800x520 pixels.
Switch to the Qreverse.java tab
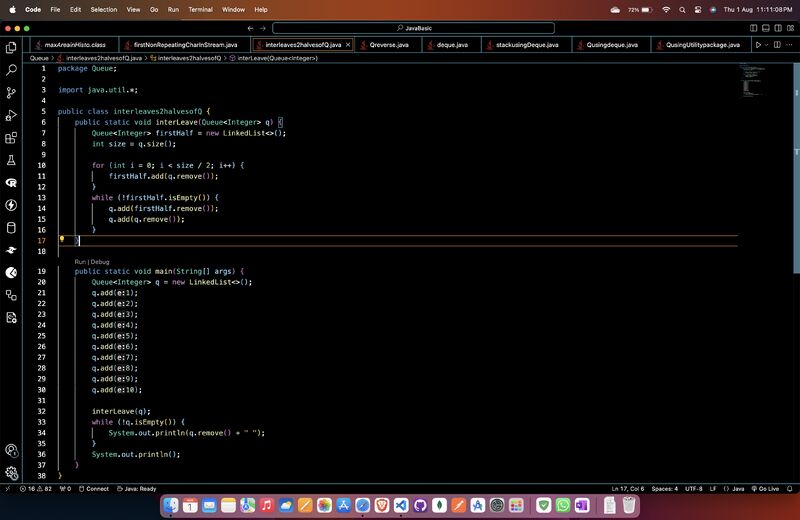tap(388, 45)
